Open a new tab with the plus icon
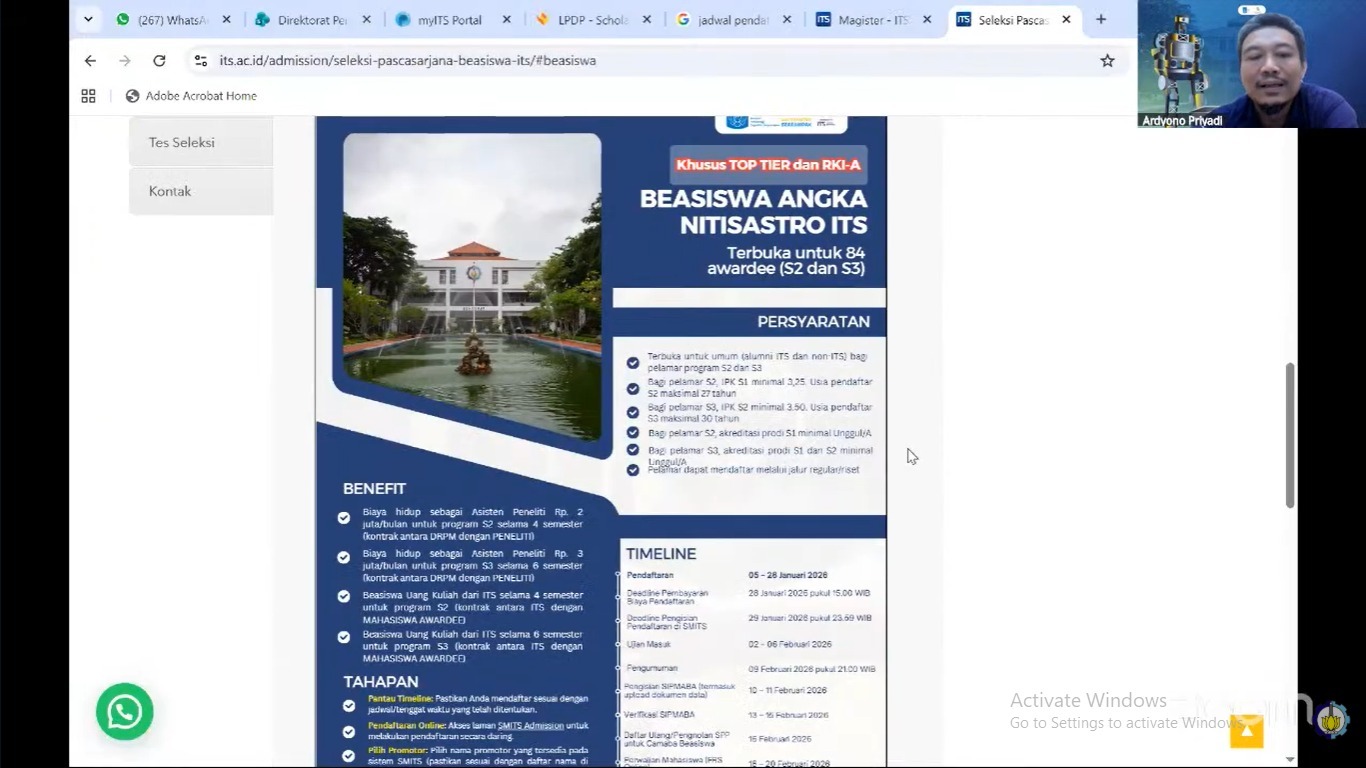 1101,19
